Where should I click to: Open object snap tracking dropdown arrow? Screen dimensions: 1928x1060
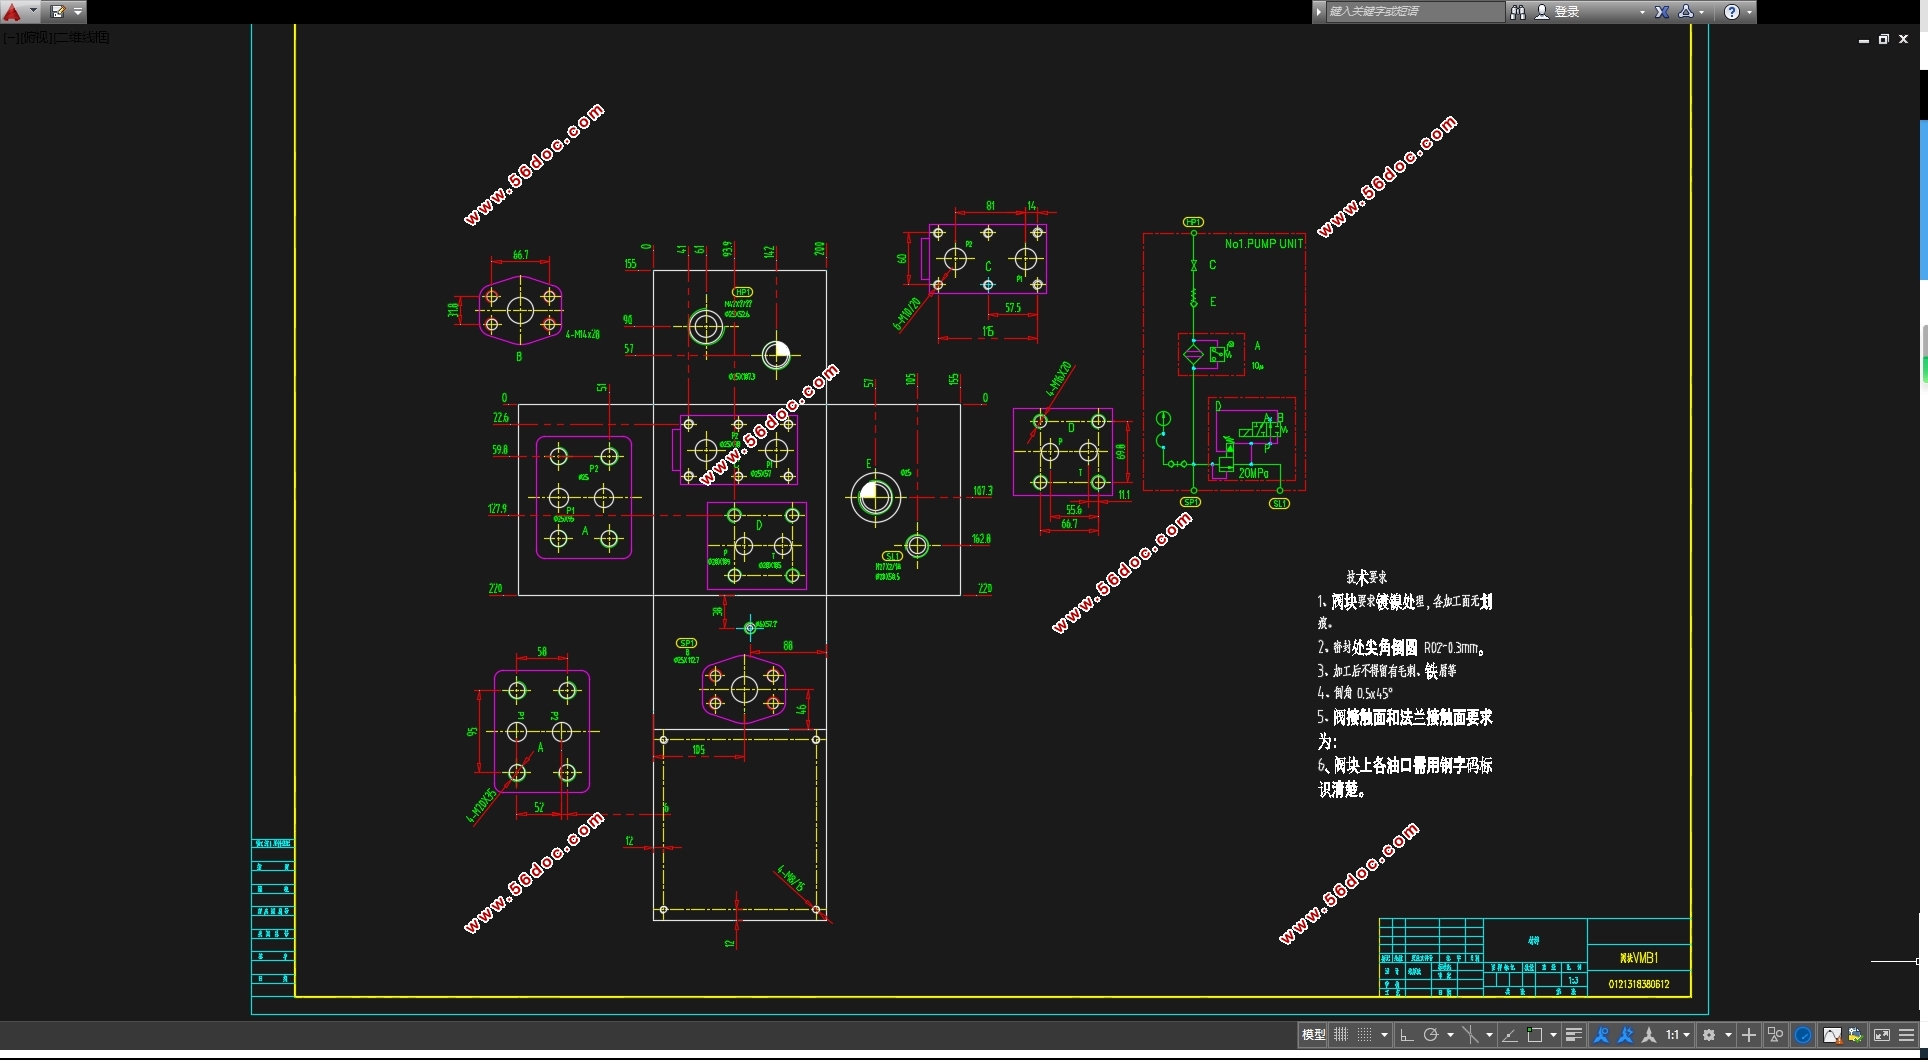(x=1489, y=1035)
